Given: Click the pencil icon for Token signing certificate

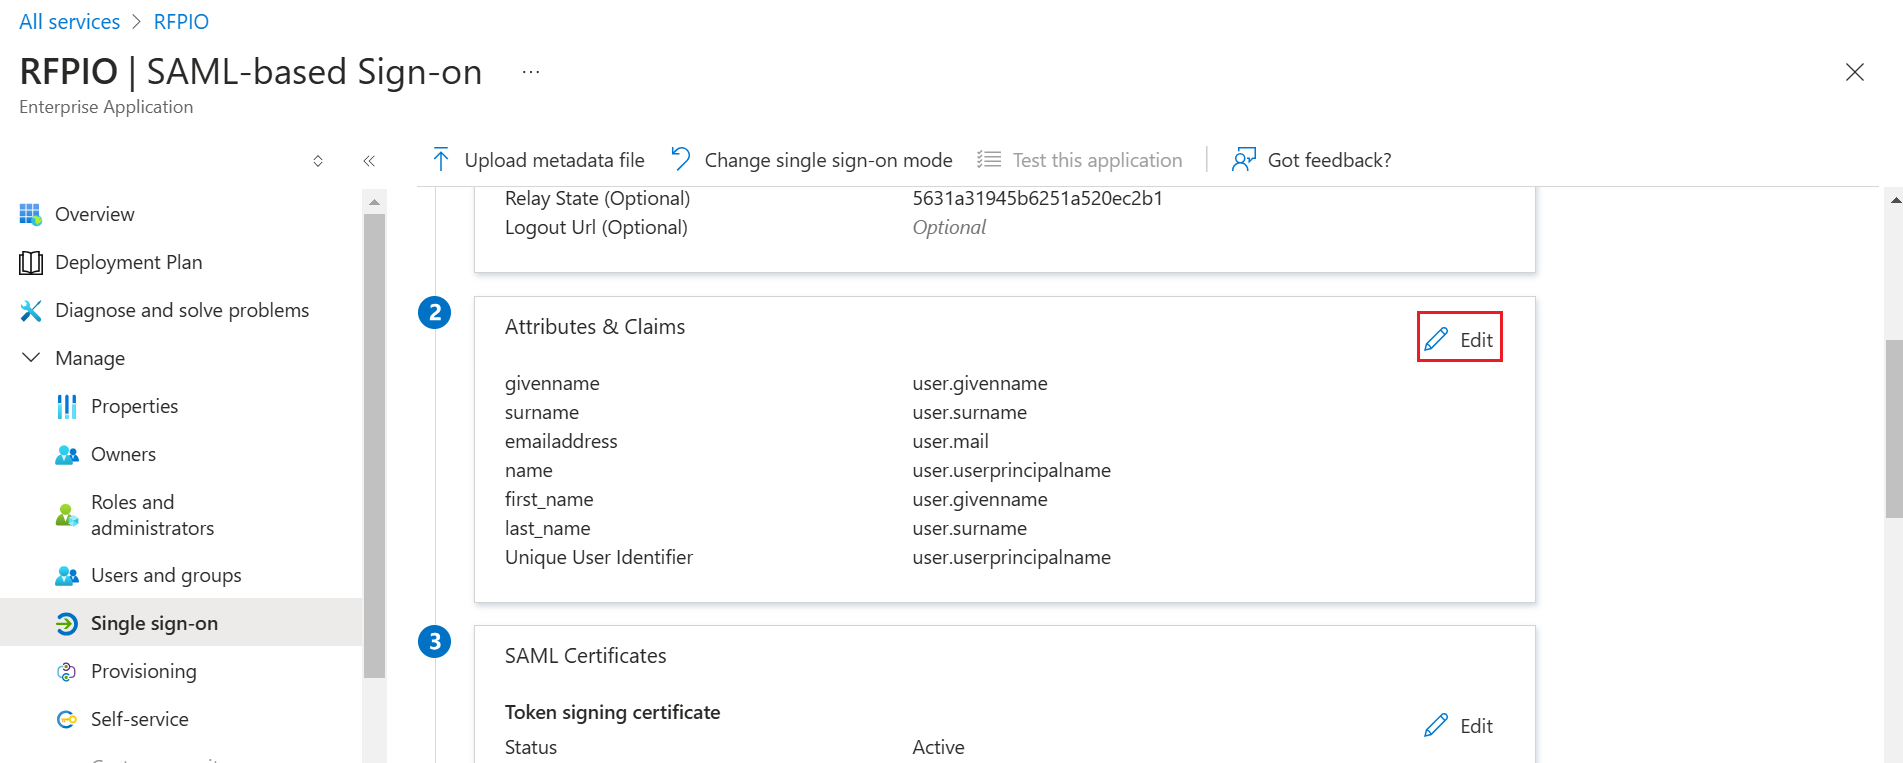Looking at the screenshot, I should [x=1436, y=725].
